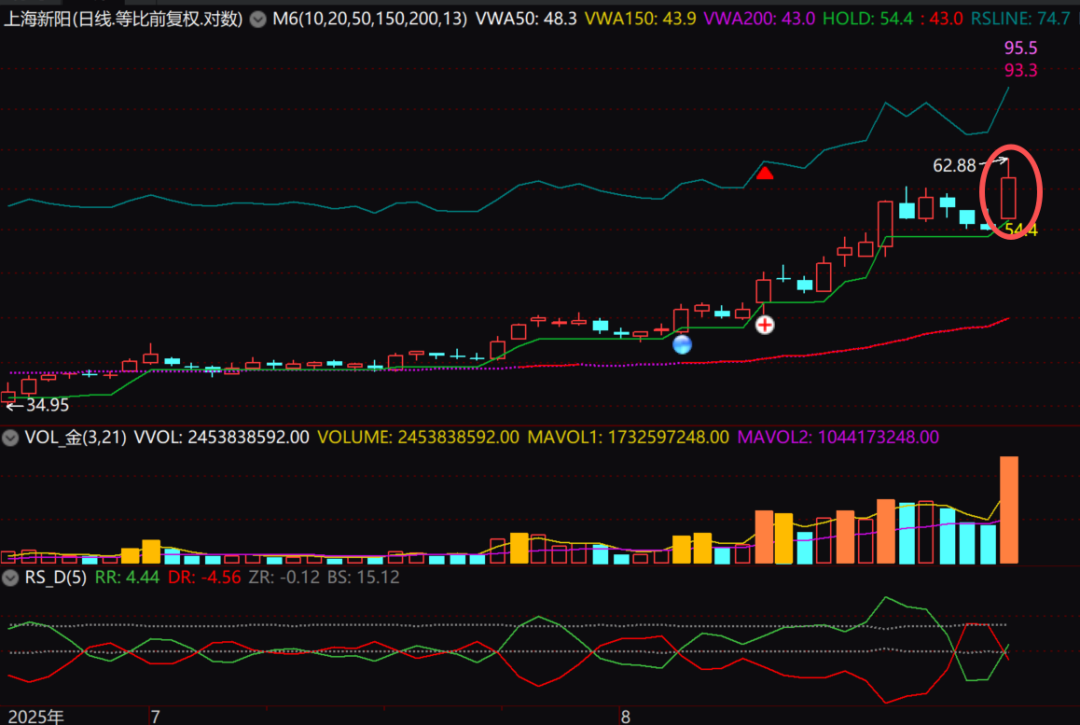Click the 93.3 price label

coord(1020,70)
